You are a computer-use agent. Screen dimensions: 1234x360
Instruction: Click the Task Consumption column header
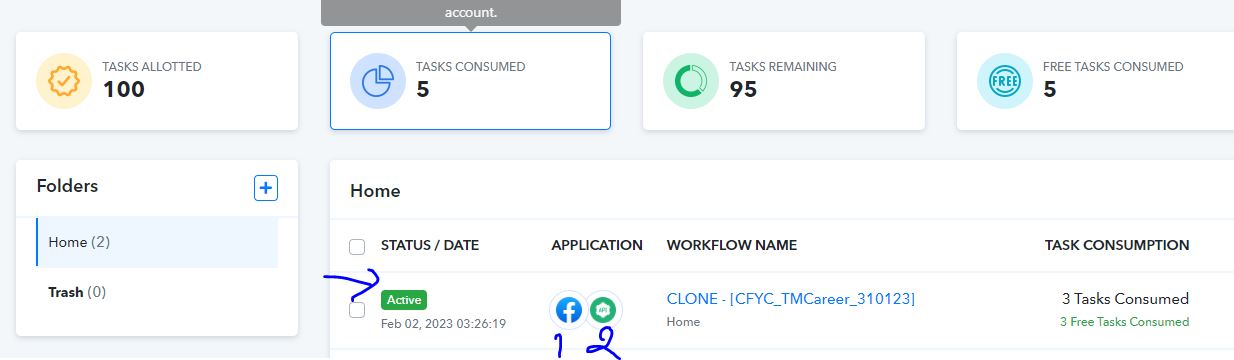(x=1117, y=245)
